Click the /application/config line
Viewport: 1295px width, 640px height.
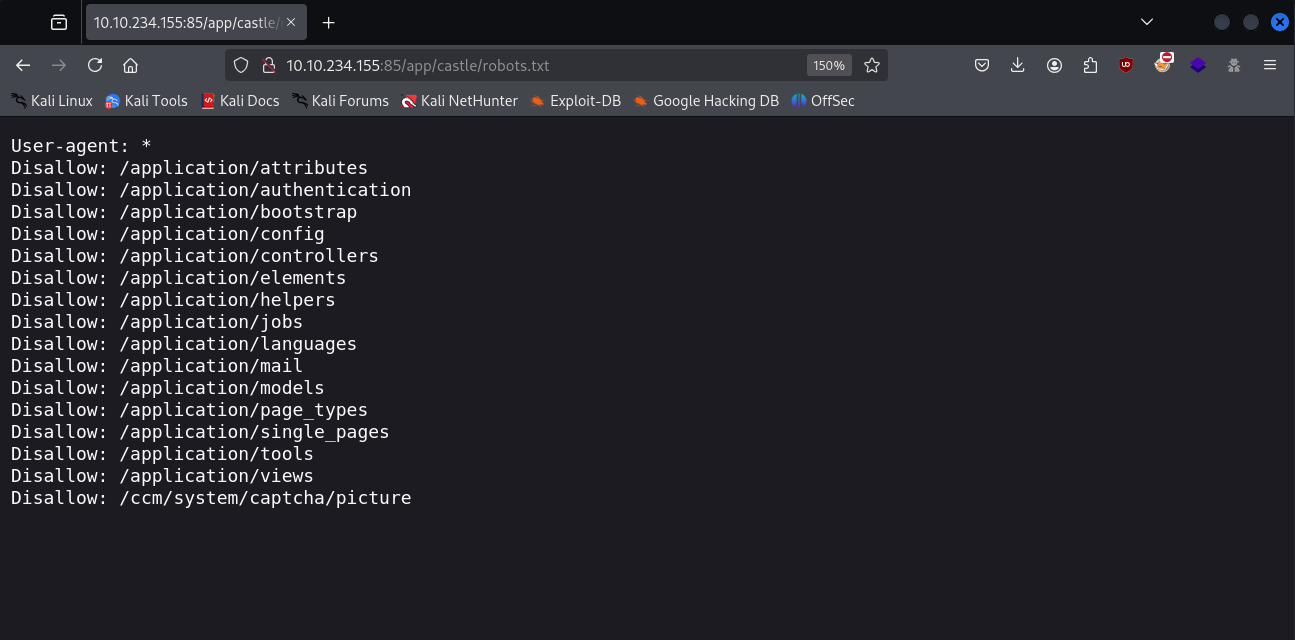(168, 234)
